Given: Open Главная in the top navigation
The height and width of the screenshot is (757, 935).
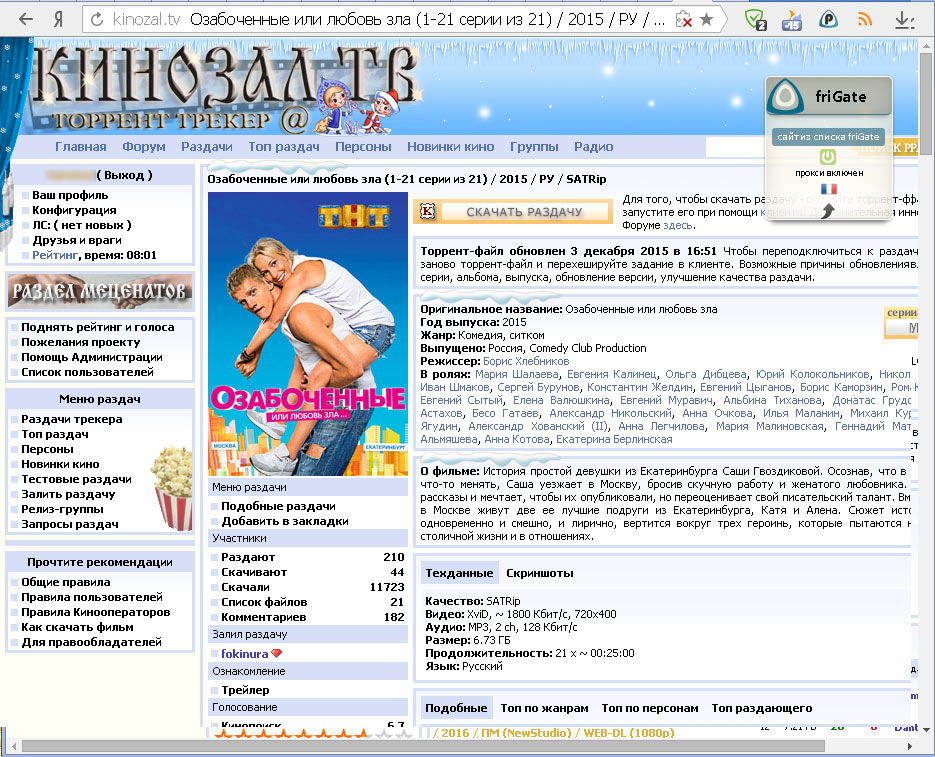Looking at the screenshot, I should tap(81, 147).
